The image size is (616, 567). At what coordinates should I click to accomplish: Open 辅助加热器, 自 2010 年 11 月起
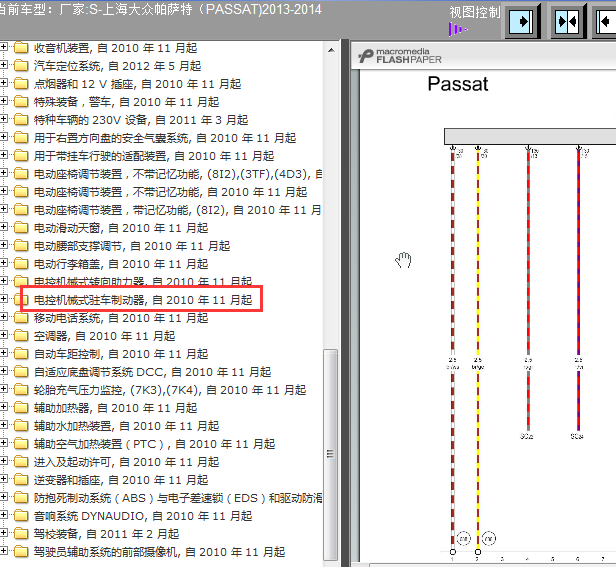tap(116, 408)
